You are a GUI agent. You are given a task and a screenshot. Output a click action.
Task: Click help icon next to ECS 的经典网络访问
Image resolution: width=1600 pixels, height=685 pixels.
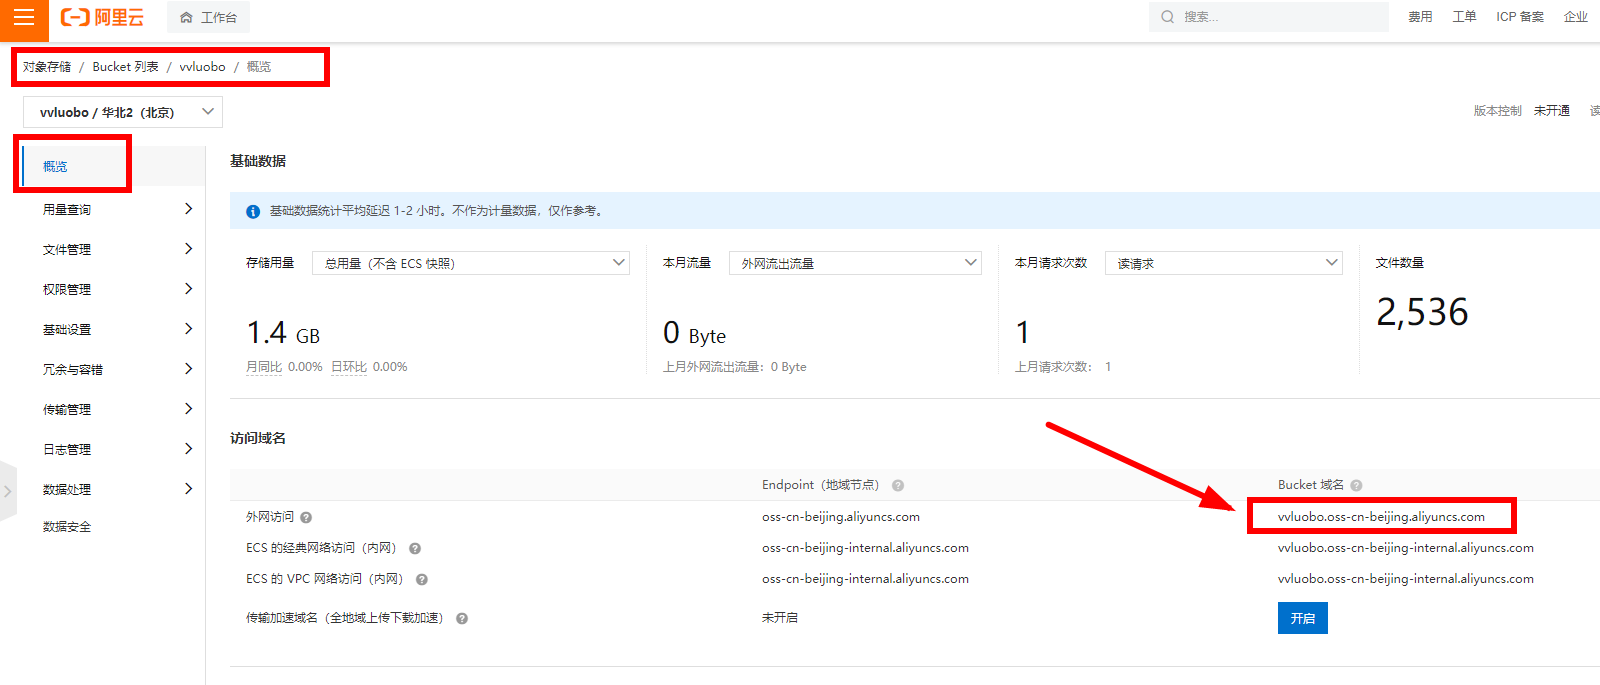click(415, 548)
